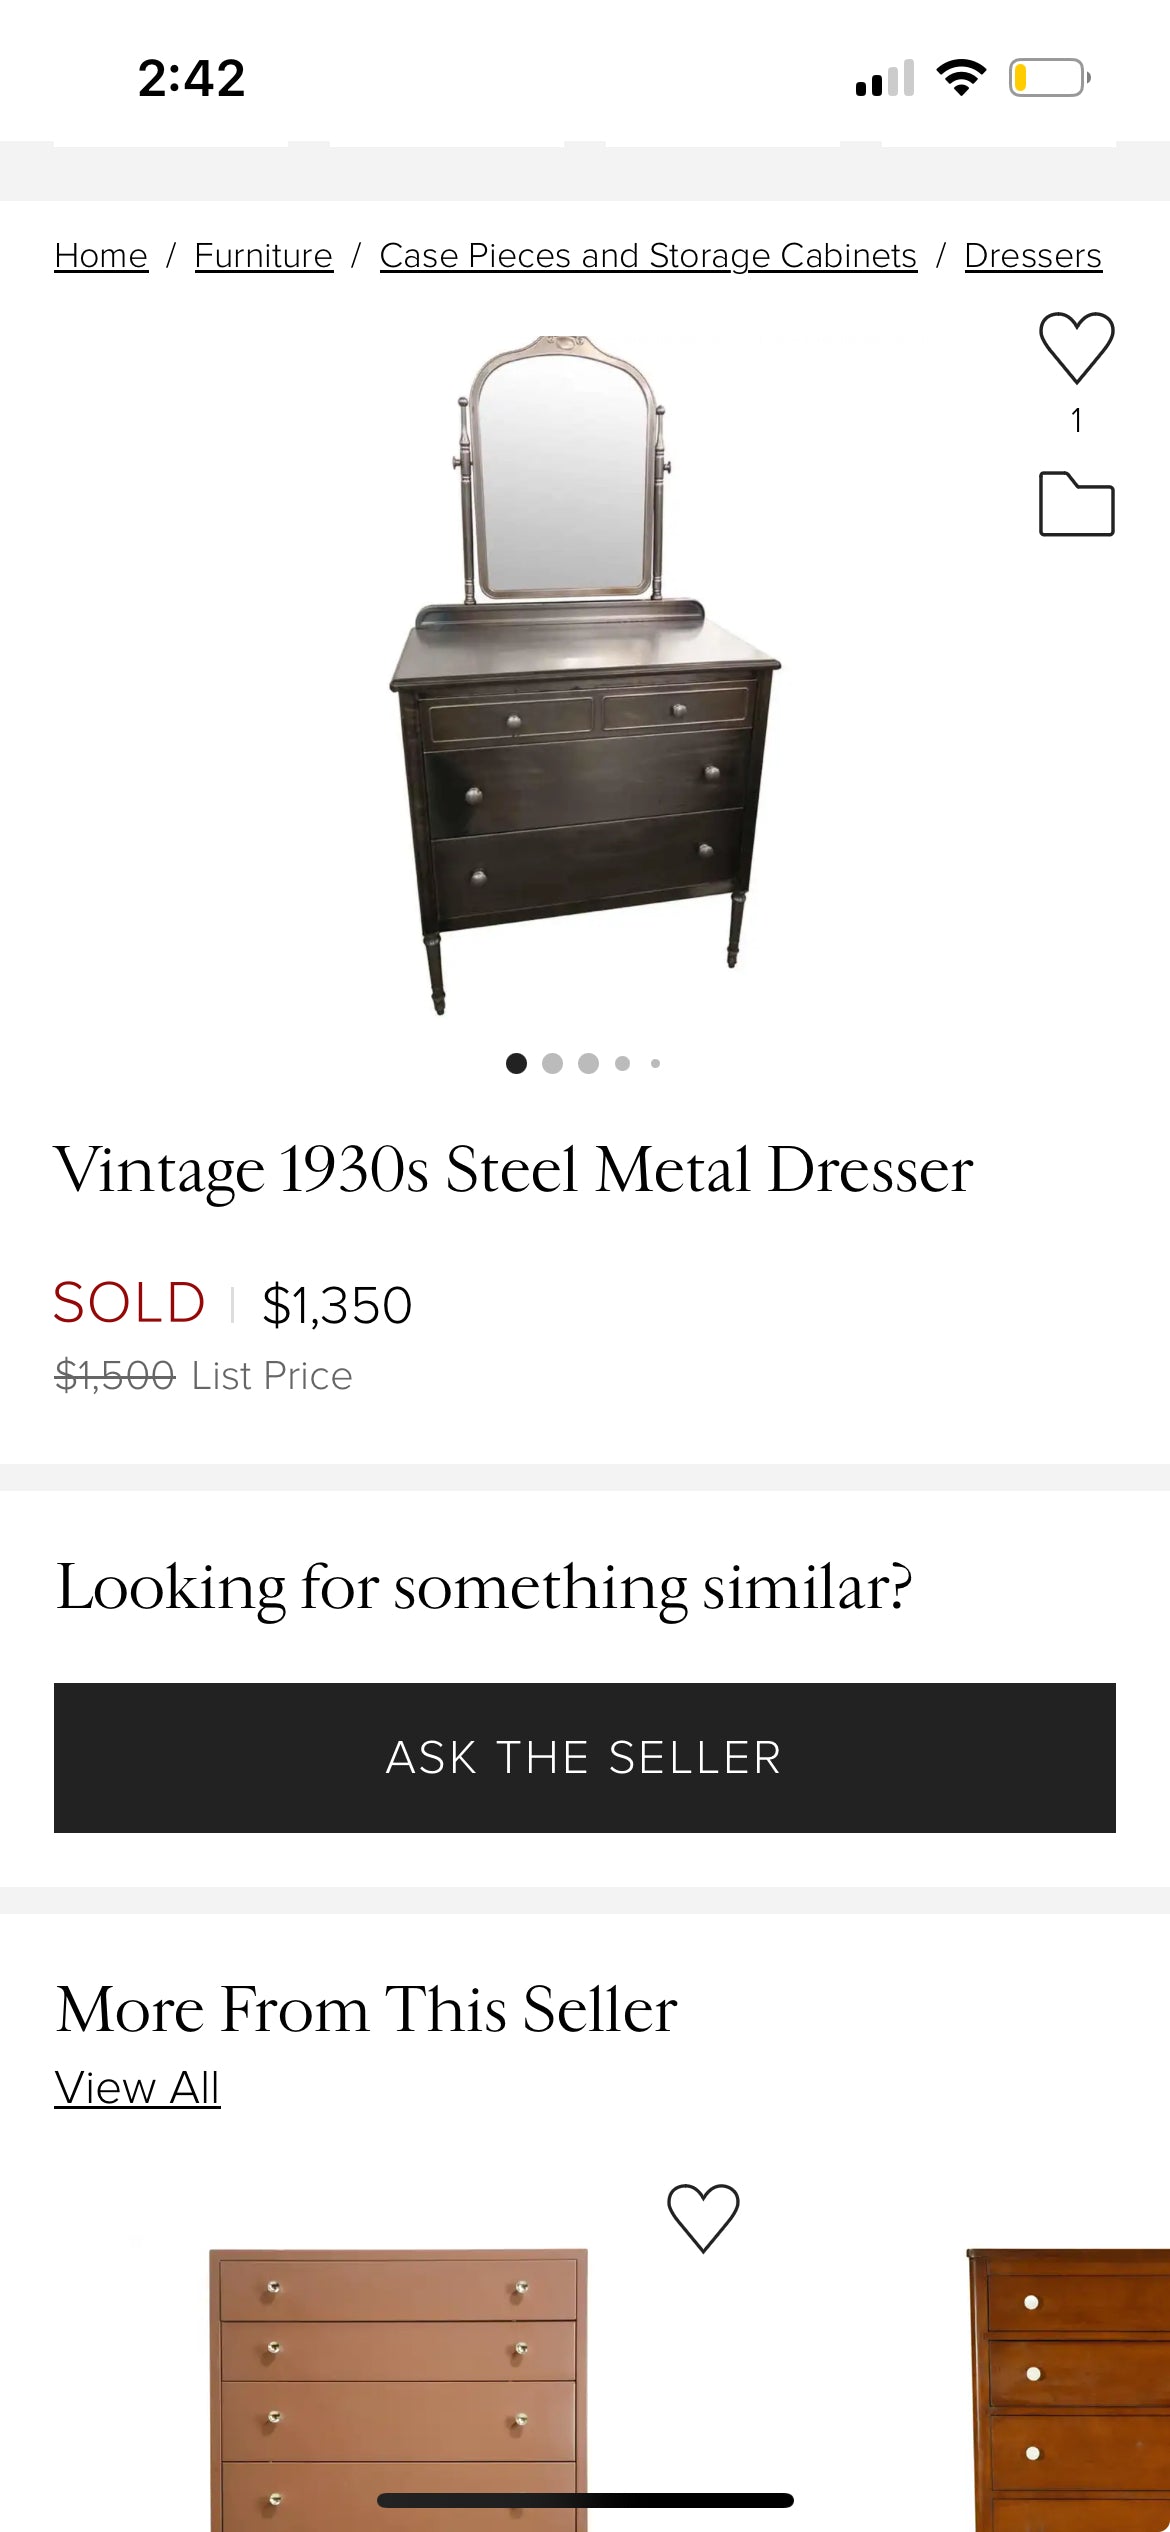
Task: Tap the Vintage 1930s Steel Metal Dresser title
Action: [513, 1170]
